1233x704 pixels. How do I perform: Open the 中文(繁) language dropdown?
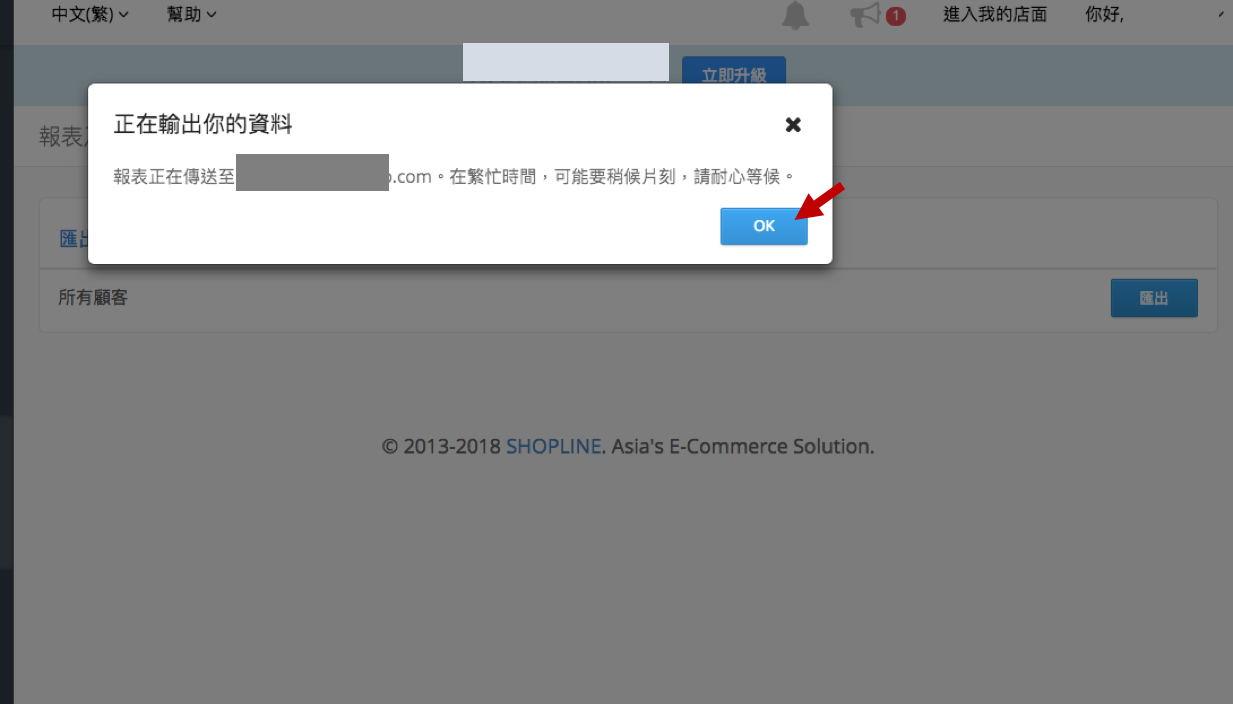tap(90, 14)
